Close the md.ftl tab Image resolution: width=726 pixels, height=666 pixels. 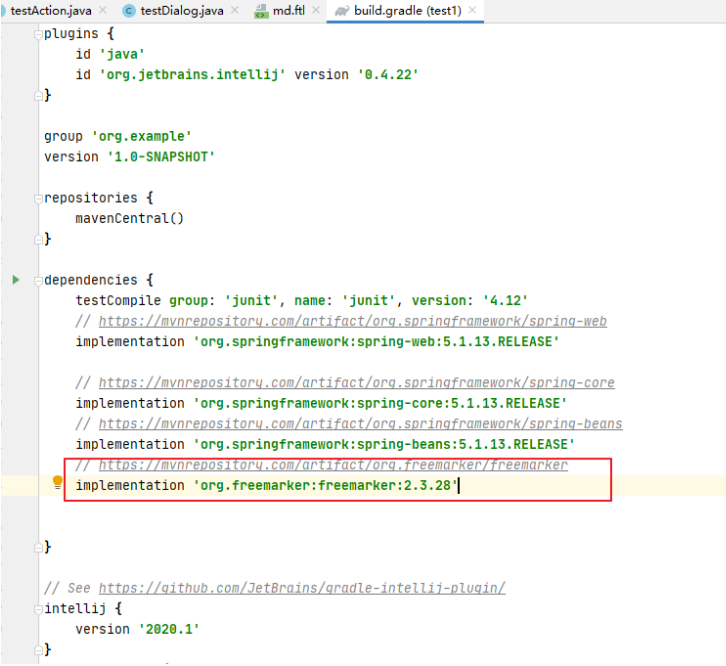coord(316,10)
